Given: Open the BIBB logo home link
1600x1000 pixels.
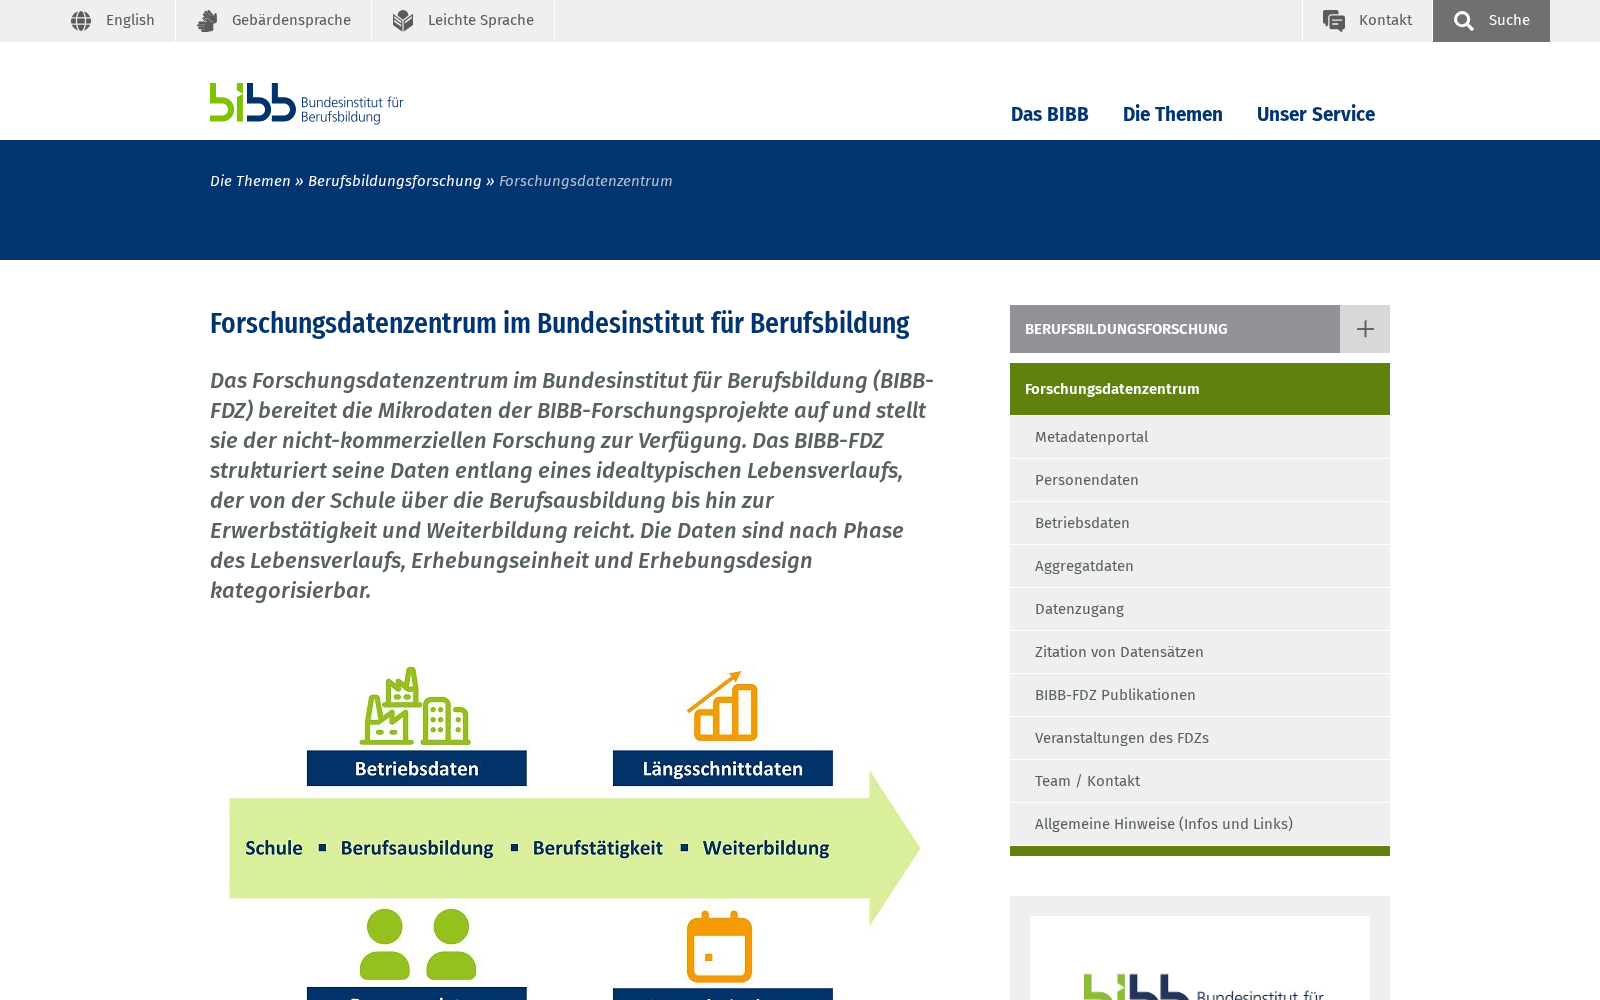Looking at the screenshot, I should click(307, 103).
